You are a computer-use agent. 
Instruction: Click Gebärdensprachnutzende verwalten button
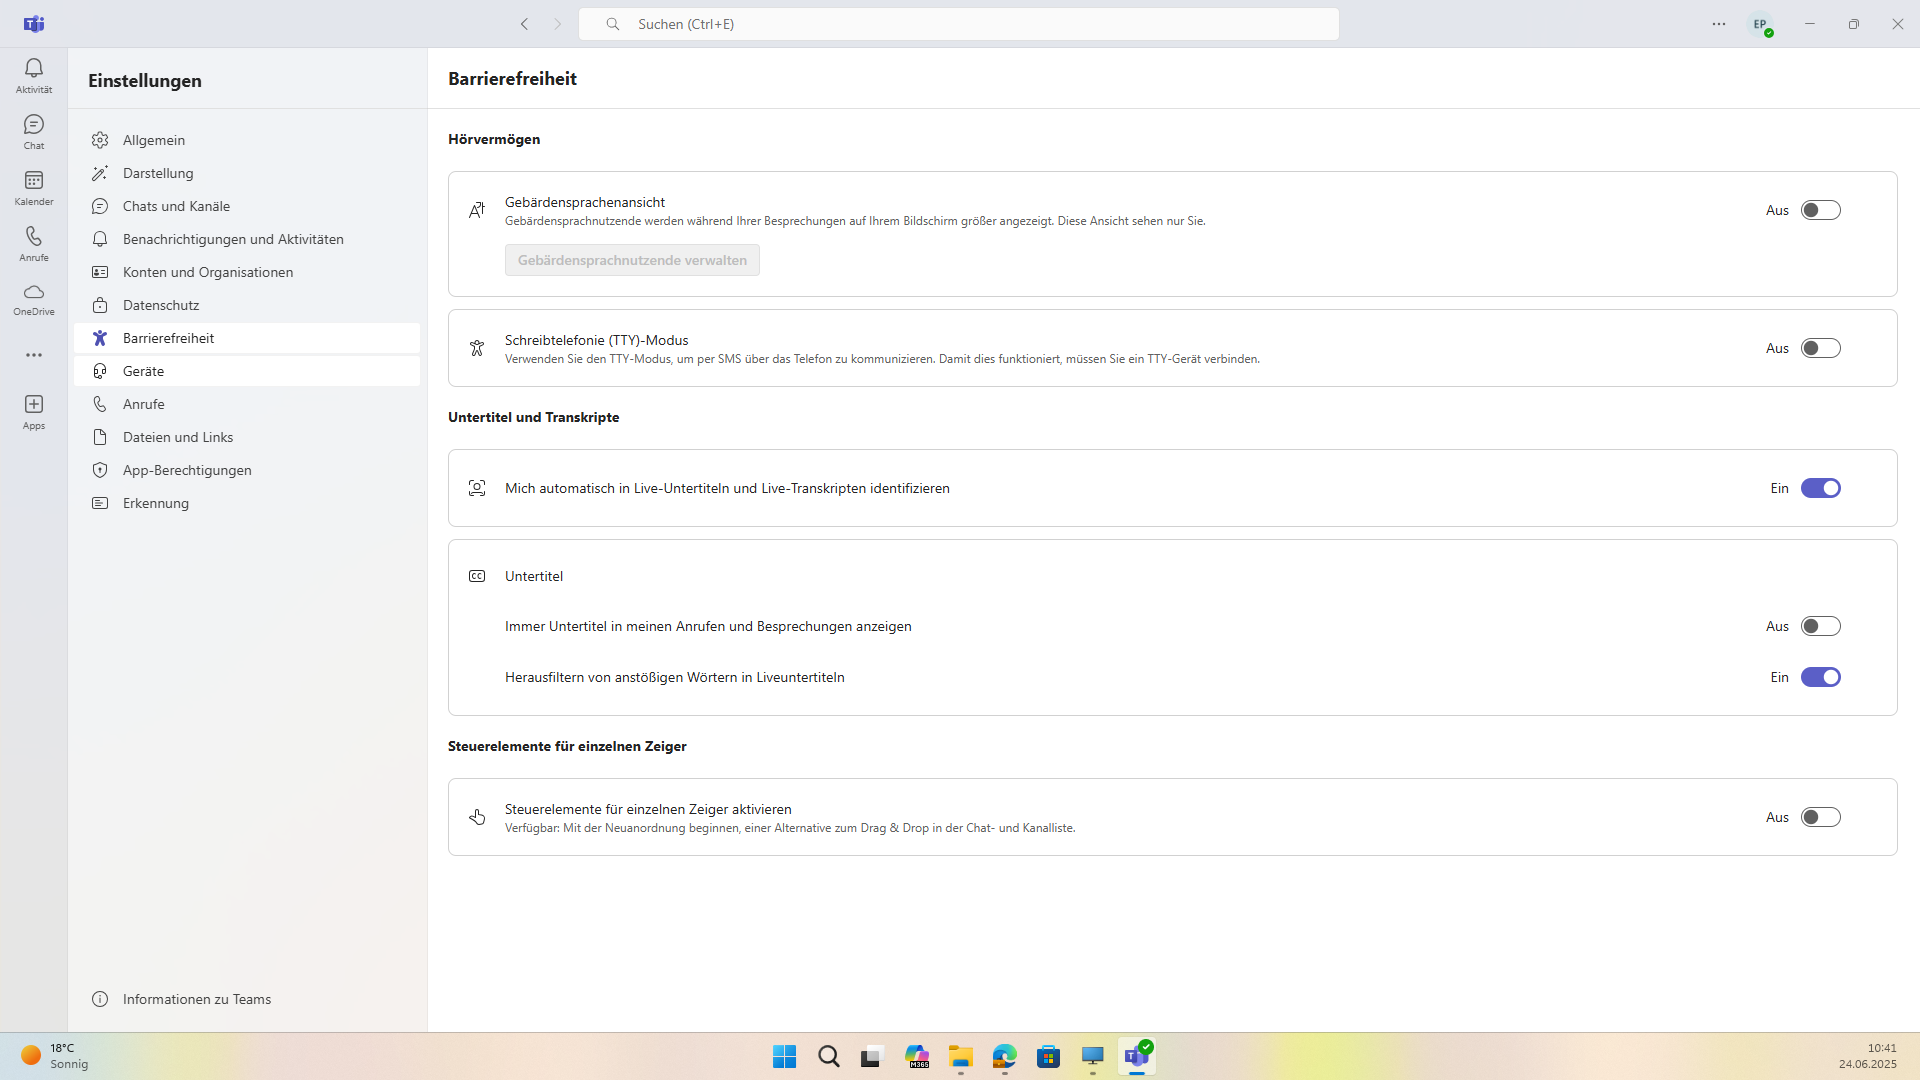click(632, 260)
